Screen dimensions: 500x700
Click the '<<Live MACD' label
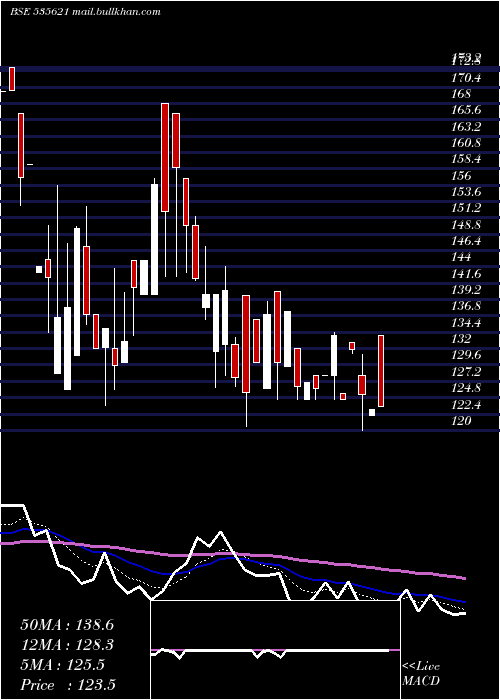(x=421, y=674)
